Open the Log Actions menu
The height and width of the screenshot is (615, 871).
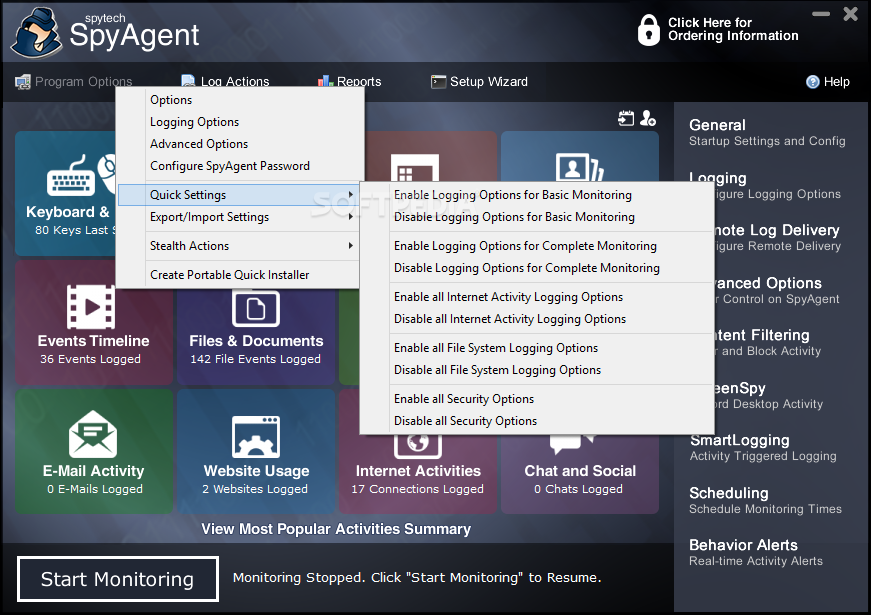pyautogui.click(x=226, y=82)
